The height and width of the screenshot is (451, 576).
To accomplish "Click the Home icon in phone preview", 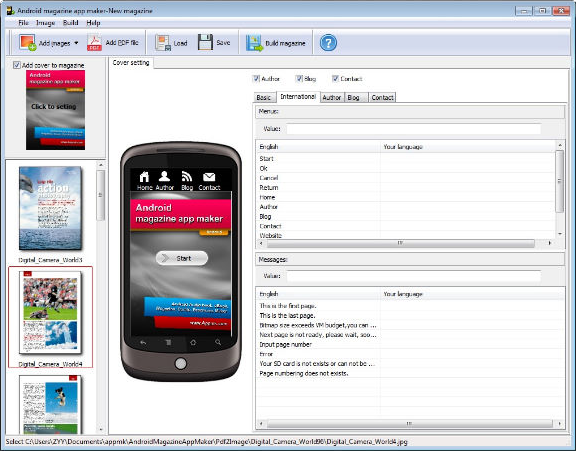I will coord(144,177).
